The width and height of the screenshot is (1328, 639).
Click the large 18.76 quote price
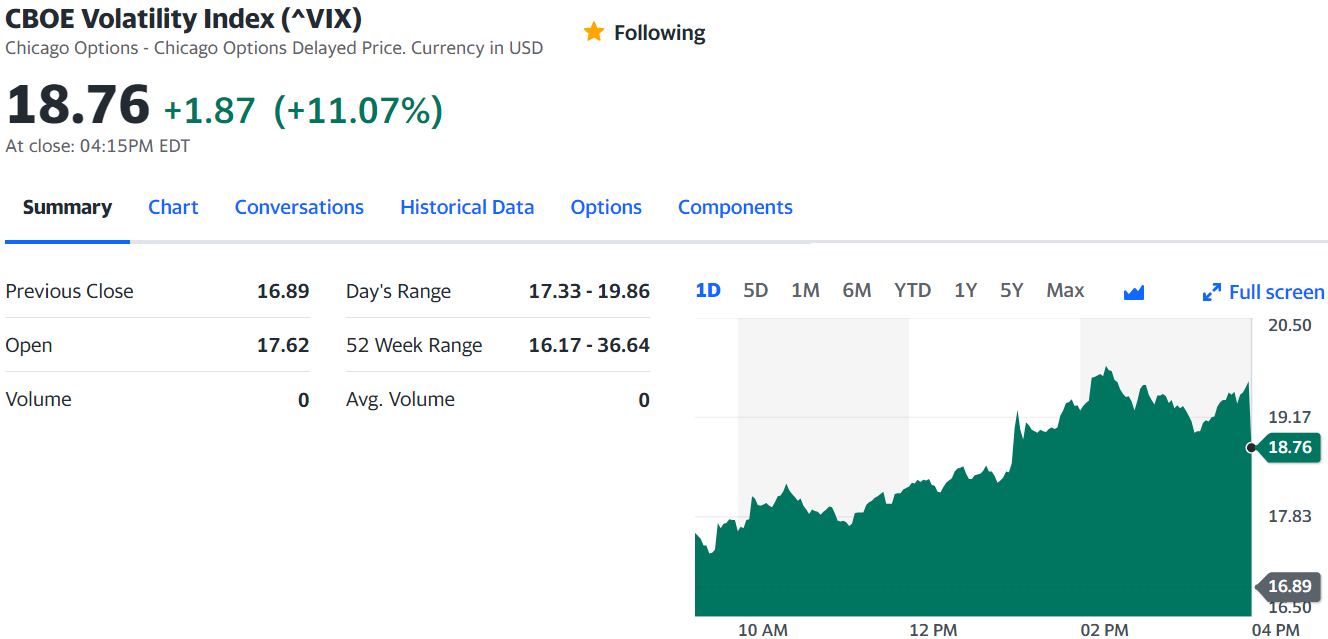[x=78, y=106]
